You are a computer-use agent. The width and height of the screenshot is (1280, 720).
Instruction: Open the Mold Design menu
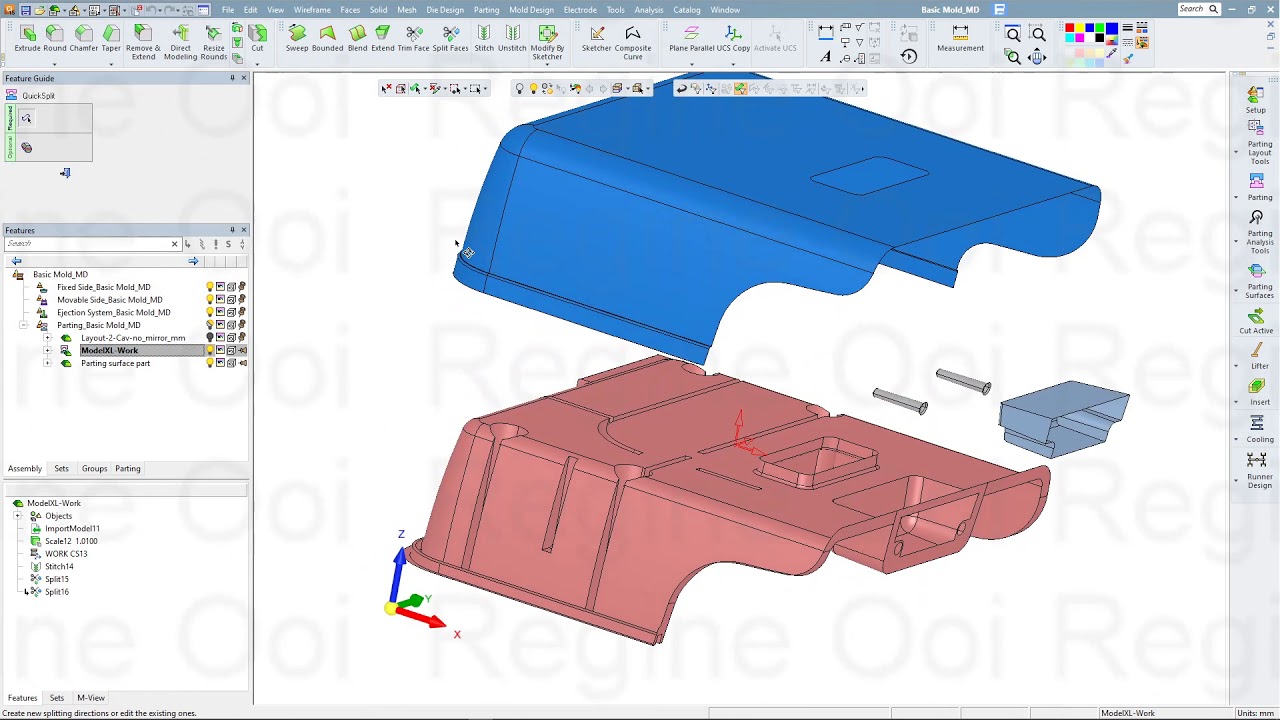(x=531, y=10)
